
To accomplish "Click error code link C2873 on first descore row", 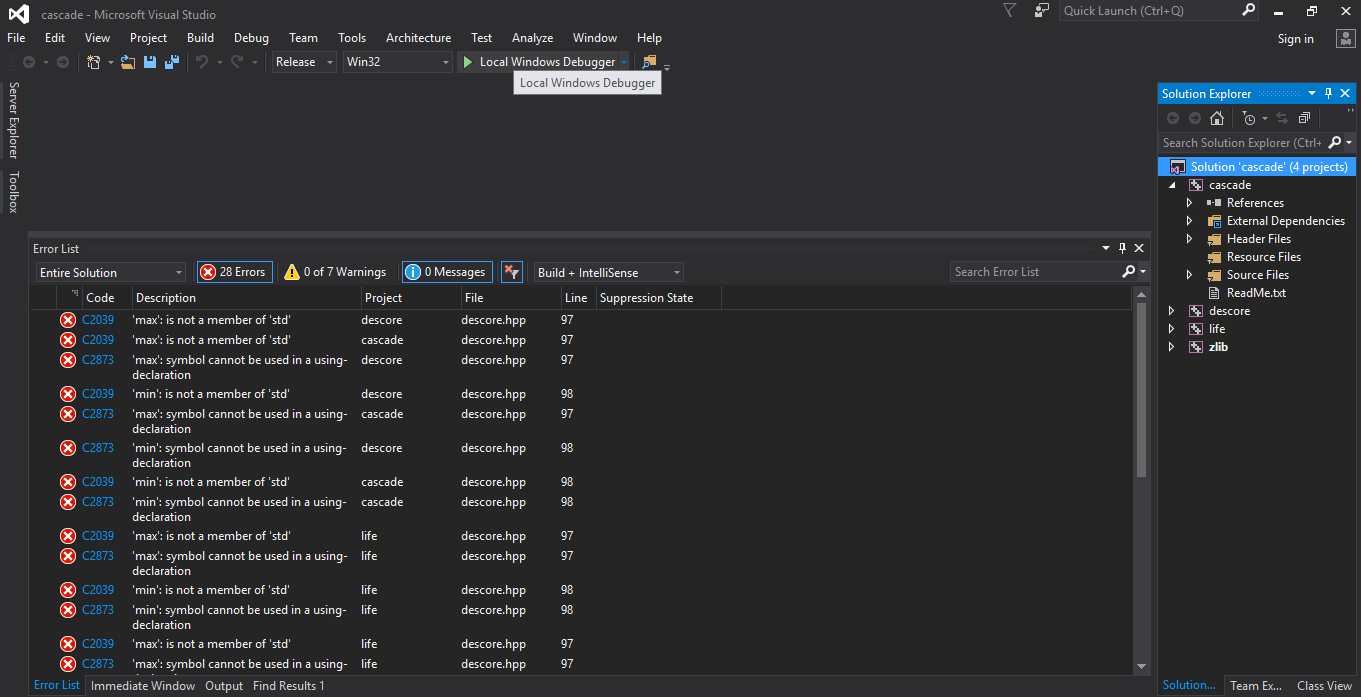I will click(98, 360).
